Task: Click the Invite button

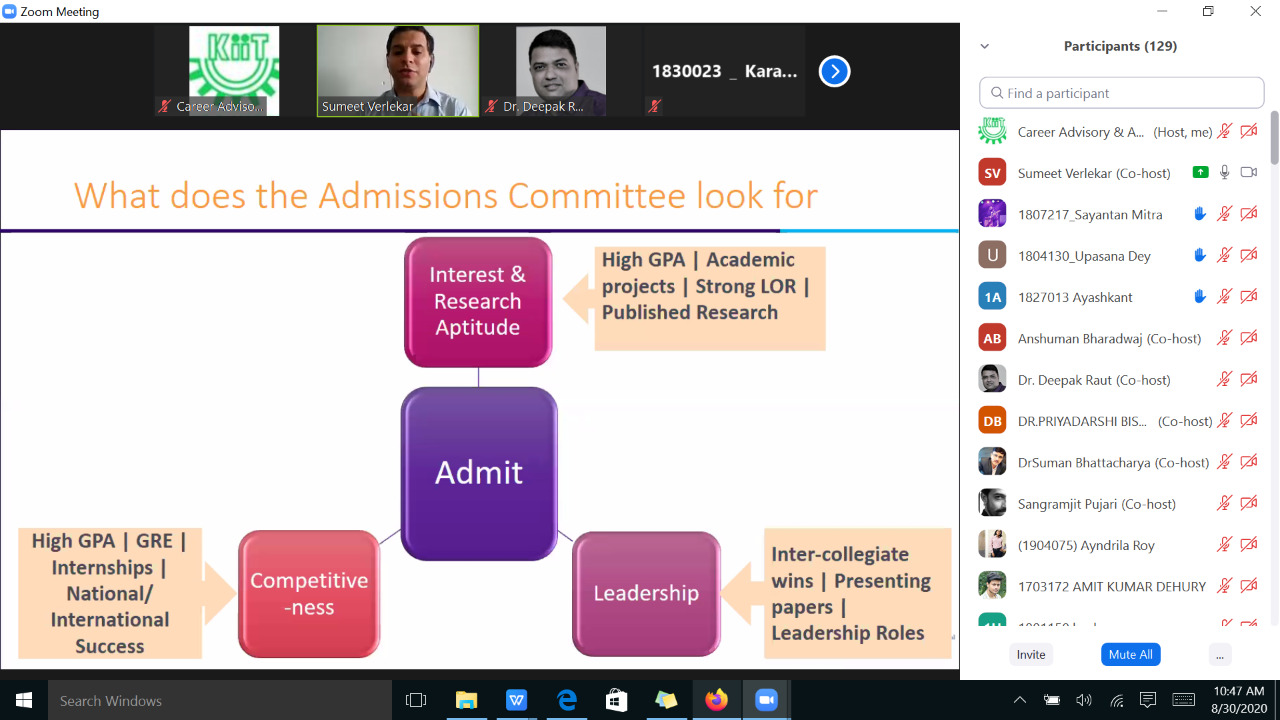Action: pyautogui.click(x=1031, y=654)
